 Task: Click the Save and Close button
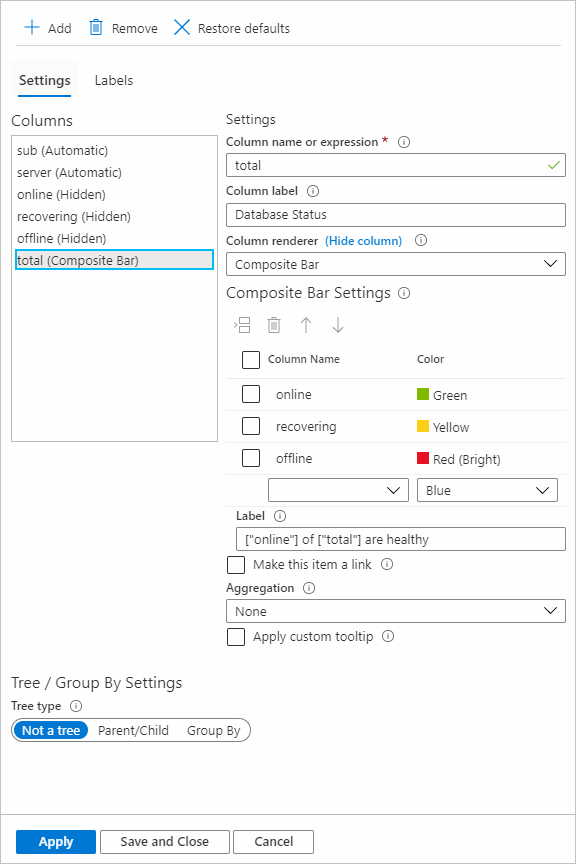click(x=164, y=842)
